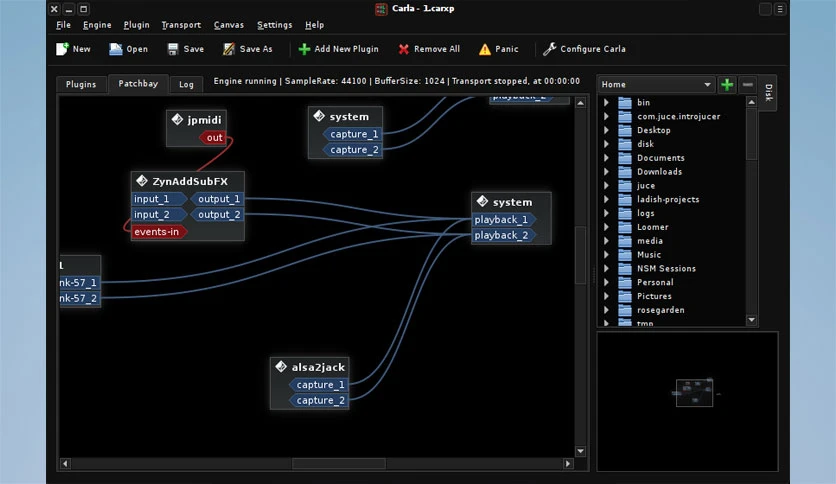Click the Save As pencil icon

[x=229, y=49]
